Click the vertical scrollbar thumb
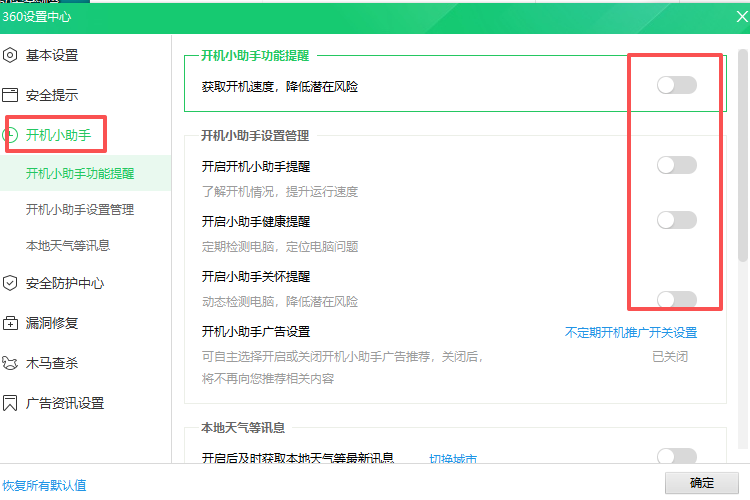 tap(742, 155)
